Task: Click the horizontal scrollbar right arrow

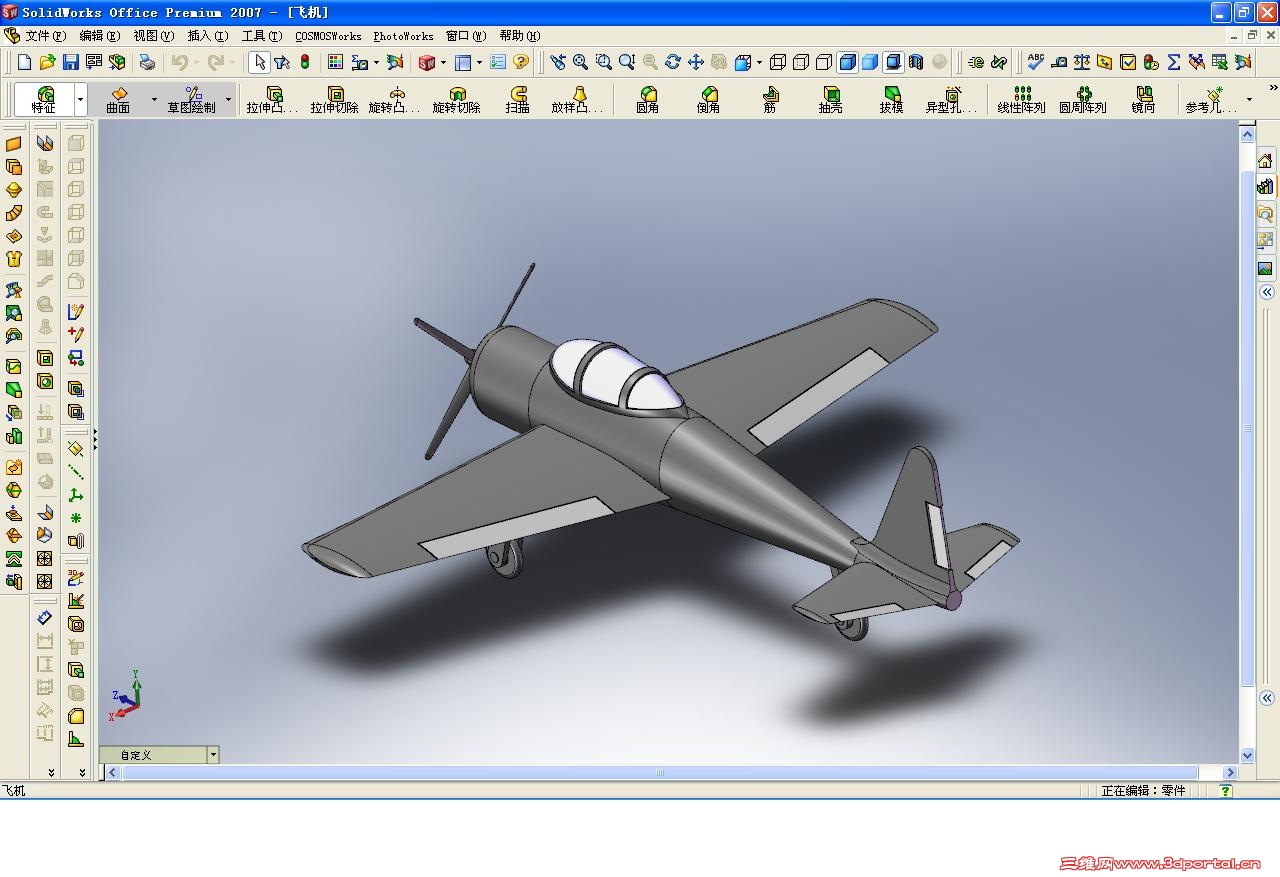Action: point(1231,772)
